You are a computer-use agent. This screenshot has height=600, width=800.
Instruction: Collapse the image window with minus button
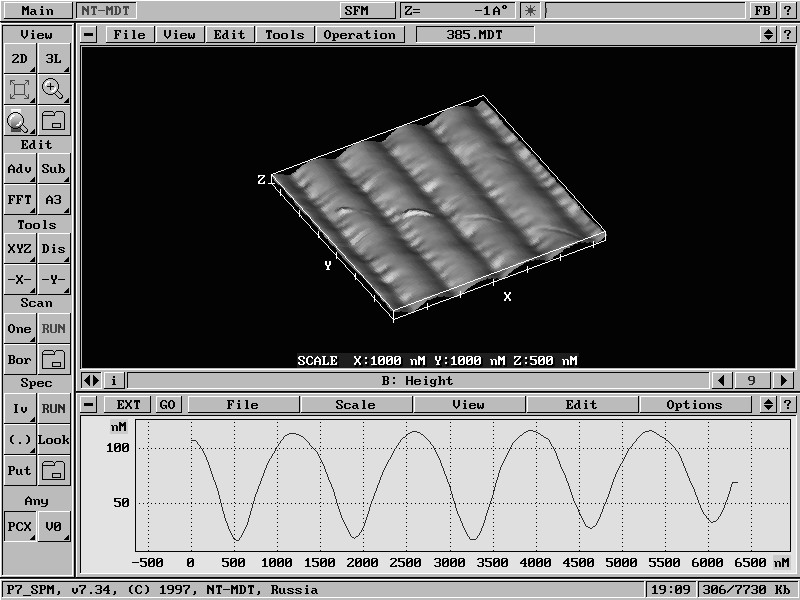tap(90, 34)
